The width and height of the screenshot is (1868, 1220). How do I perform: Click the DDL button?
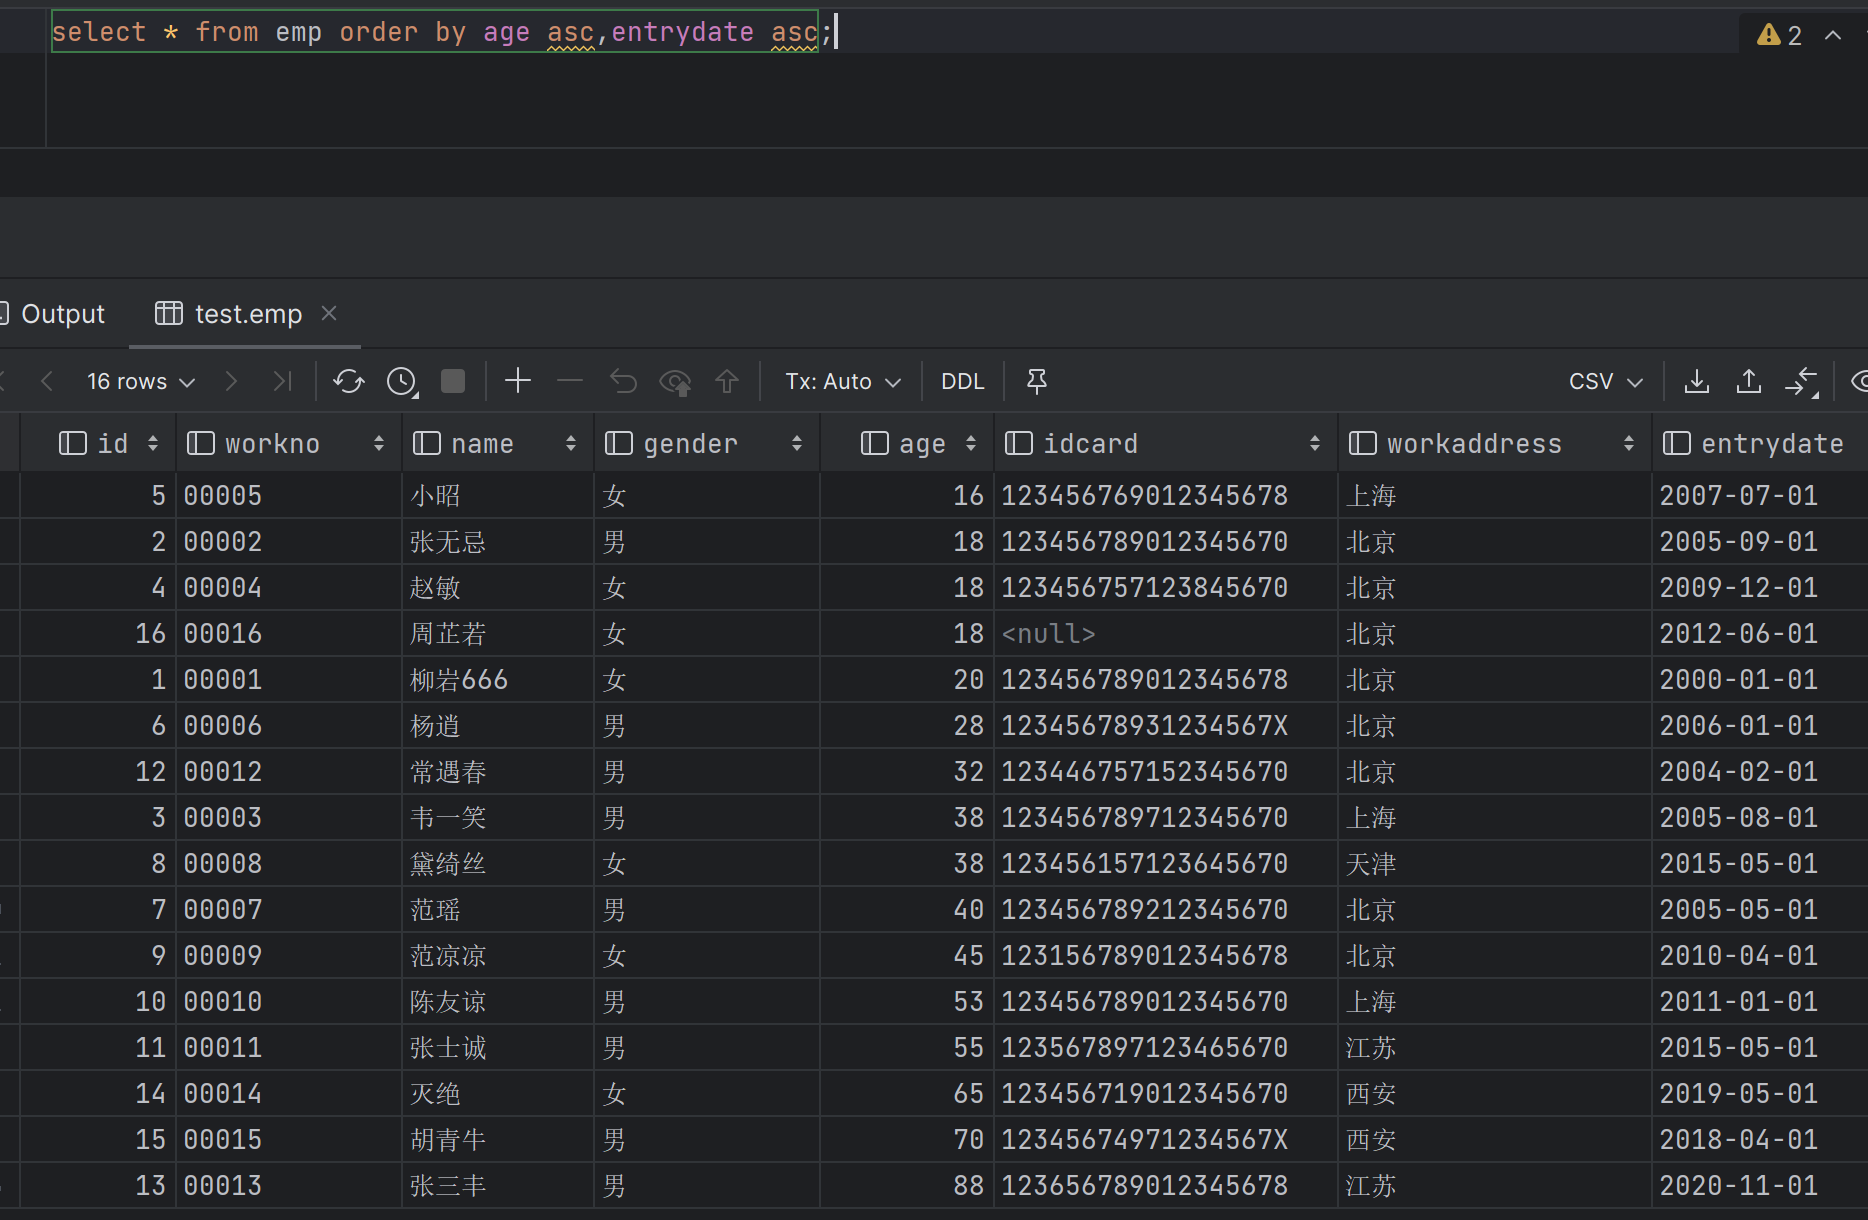(x=963, y=381)
